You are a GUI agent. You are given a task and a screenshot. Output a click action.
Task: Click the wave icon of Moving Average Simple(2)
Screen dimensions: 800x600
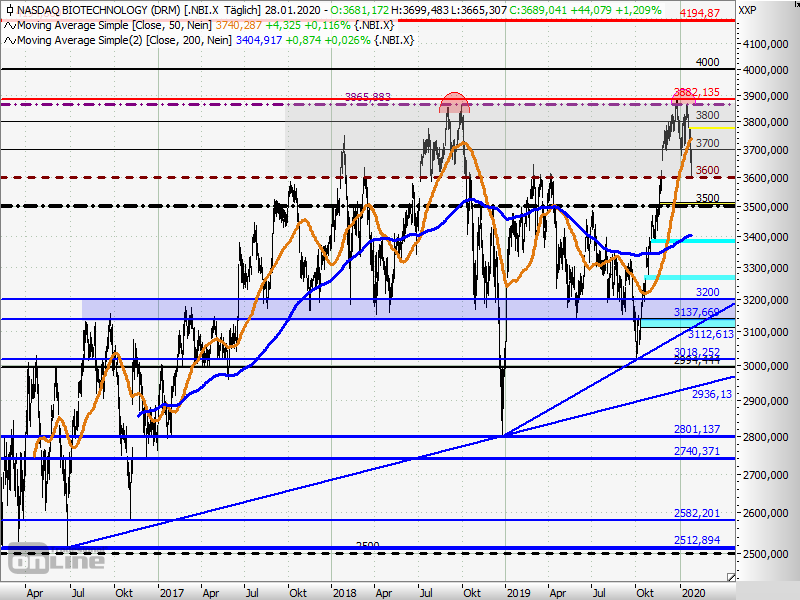(x=10, y=40)
